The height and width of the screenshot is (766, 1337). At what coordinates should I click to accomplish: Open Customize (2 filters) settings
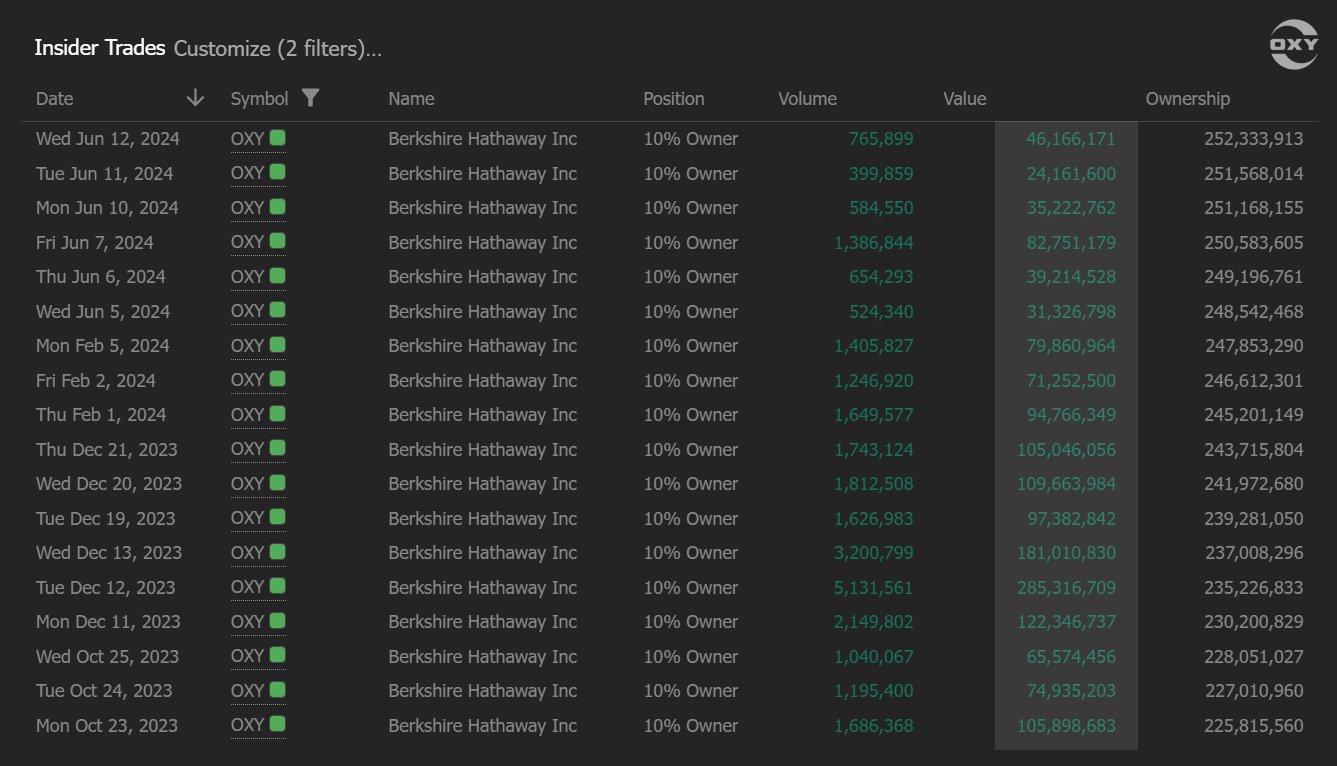278,48
